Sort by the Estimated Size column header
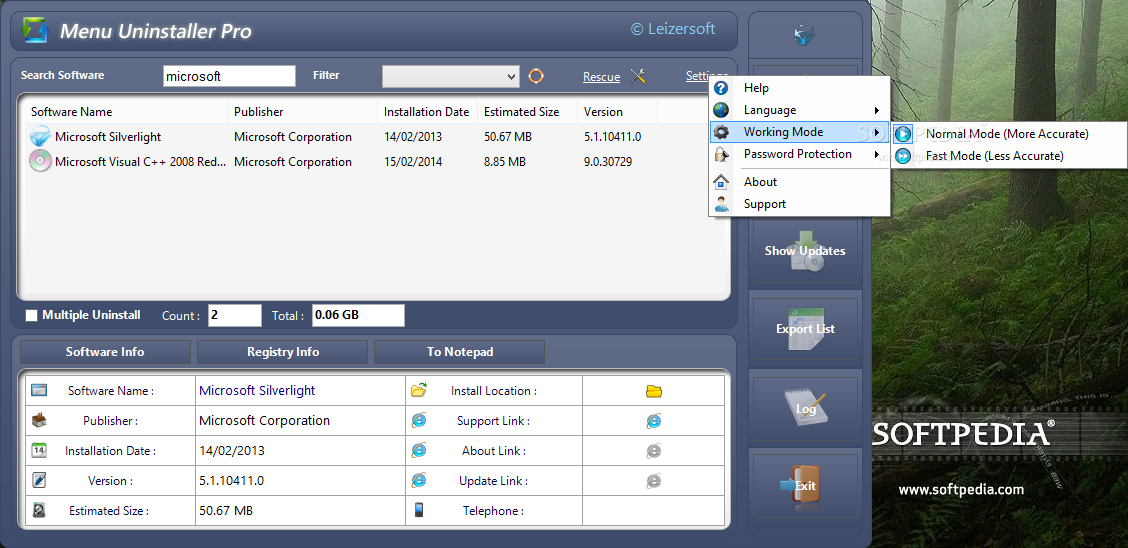Image resolution: width=1128 pixels, height=548 pixels. point(528,111)
